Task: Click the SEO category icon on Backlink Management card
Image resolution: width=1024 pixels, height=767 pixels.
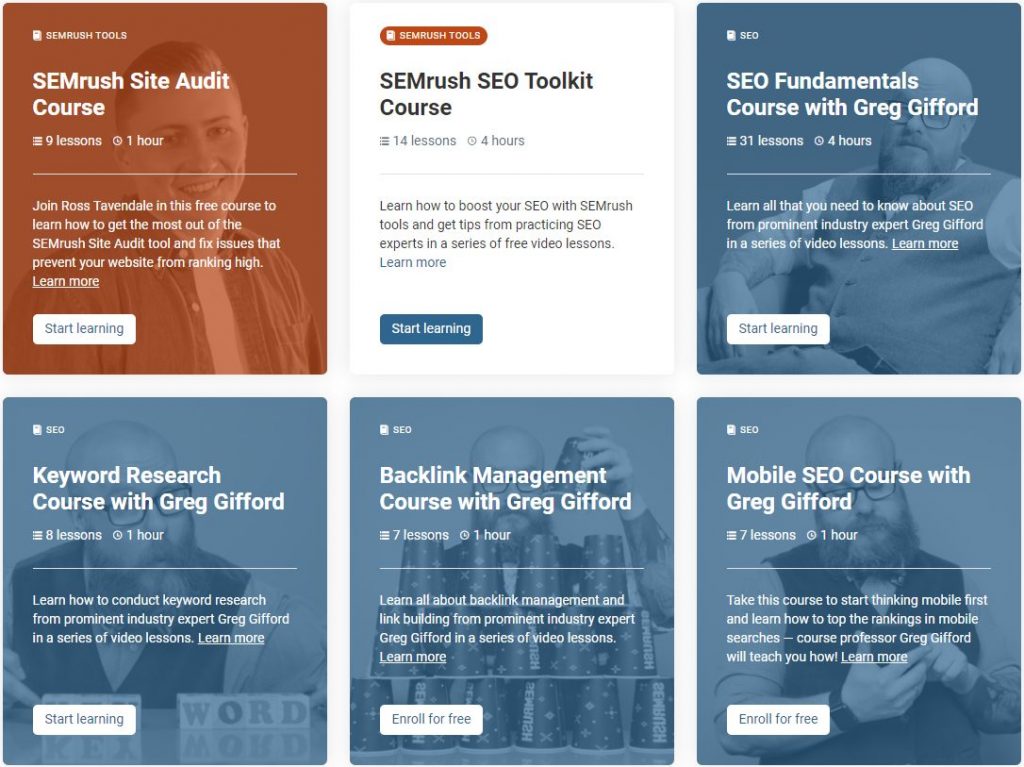Action: click(384, 430)
